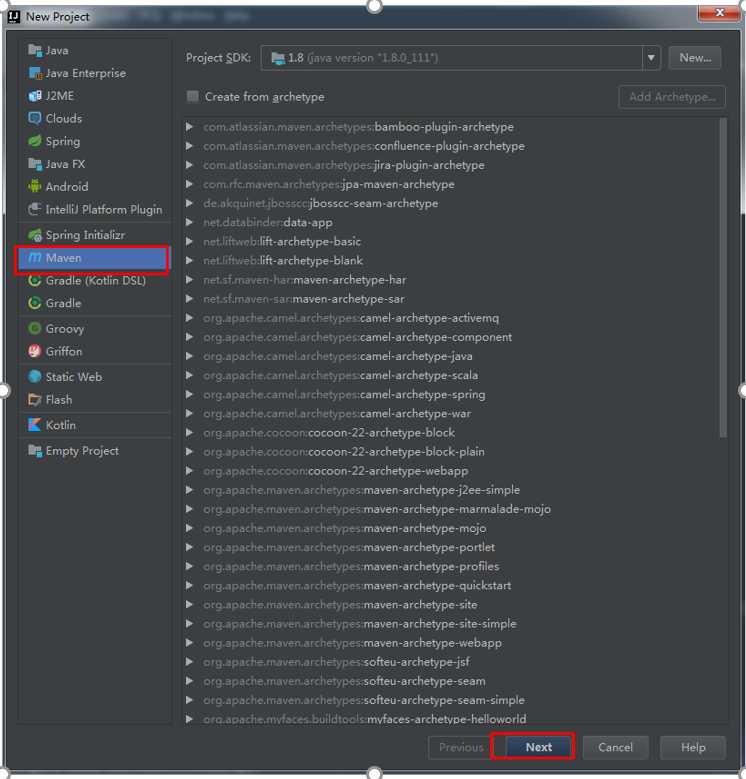Select maven-archetype-webapp archetype row
Viewport: 746px width, 779px height.
452,643
